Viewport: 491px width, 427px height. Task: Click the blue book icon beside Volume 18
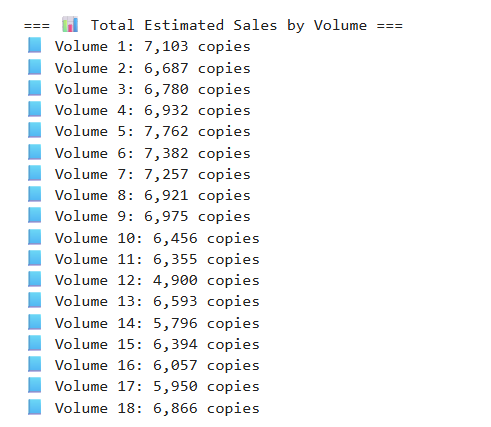(35, 407)
